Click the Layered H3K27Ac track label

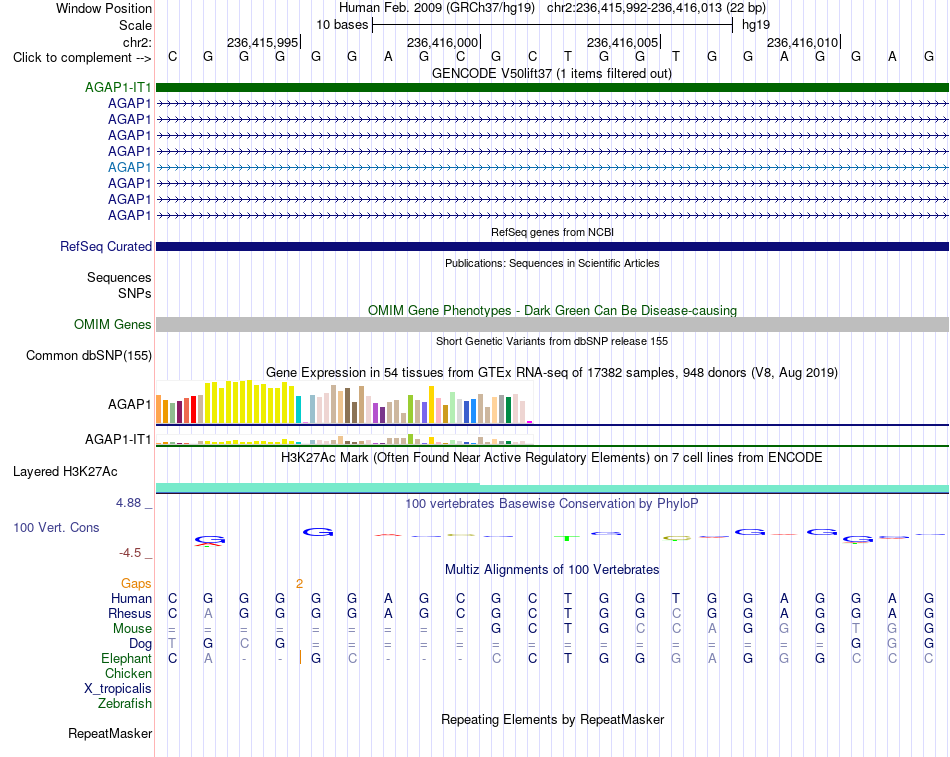point(65,472)
